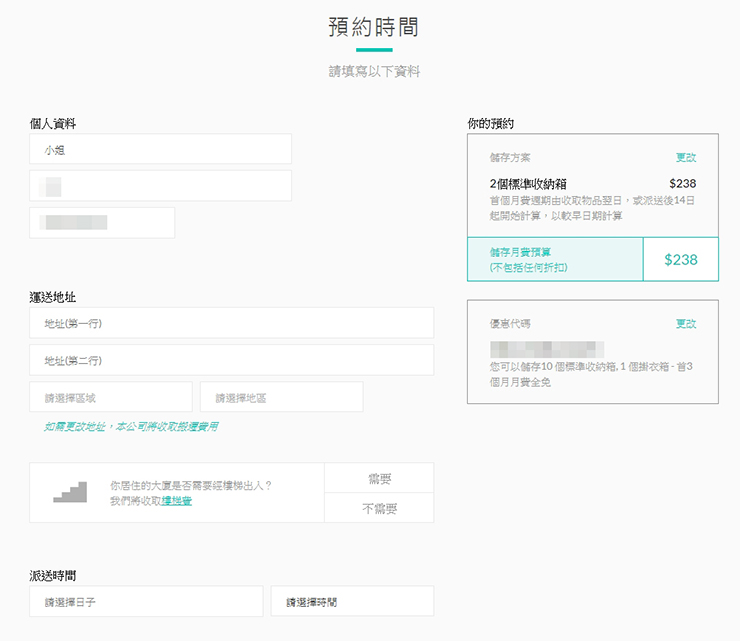
Task: Open the 請選擇區域 dropdown
Action: (x=111, y=397)
